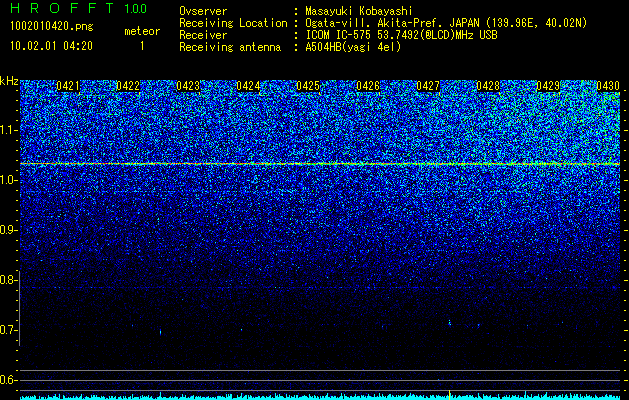Viewport: 629px width, 400px height.
Task: Click the yellow spike in the bottom power graph
Action: [x=449, y=394]
